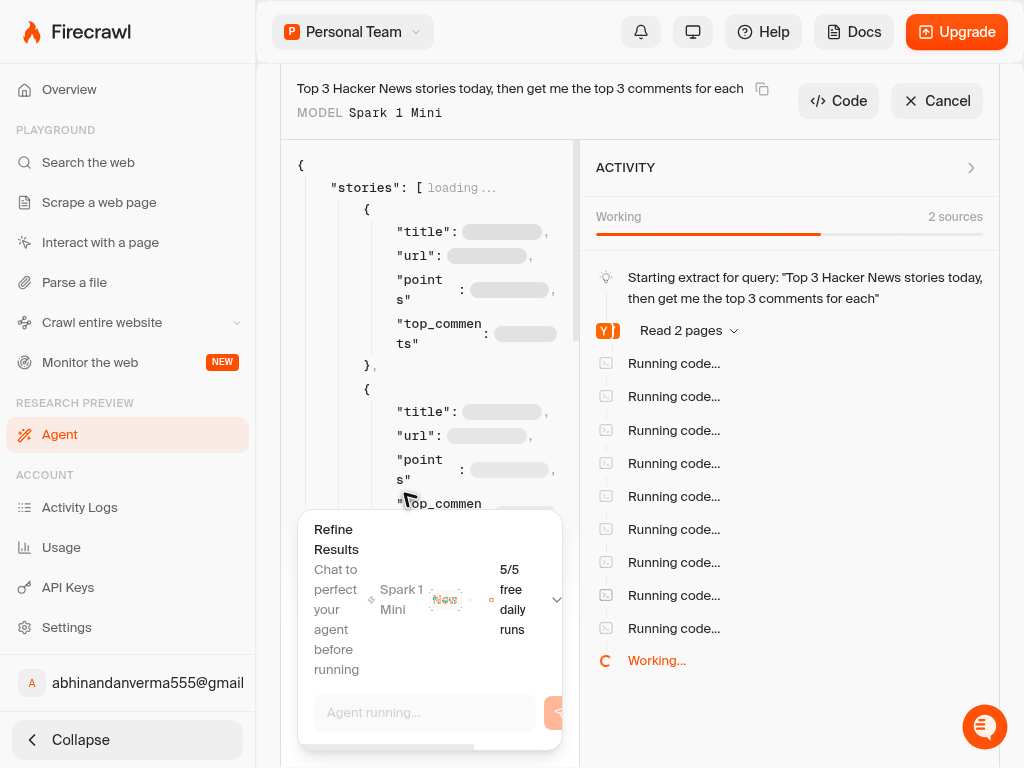Screen dimensions: 1024x768
Task: Collapse the Activity panel chevron
Action: tap(971, 168)
